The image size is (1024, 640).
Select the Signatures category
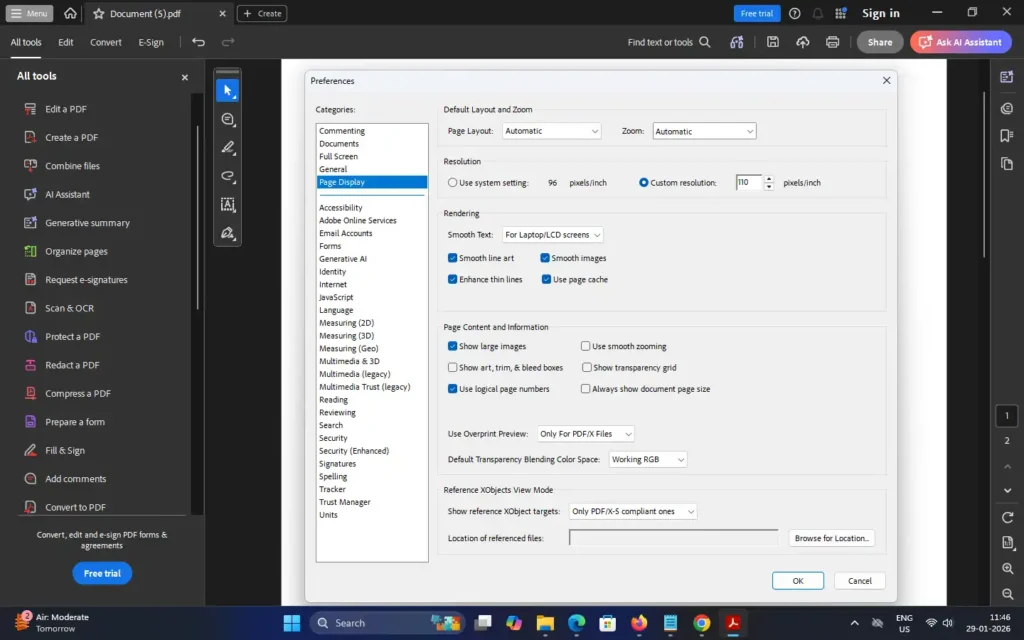click(x=338, y=463)
